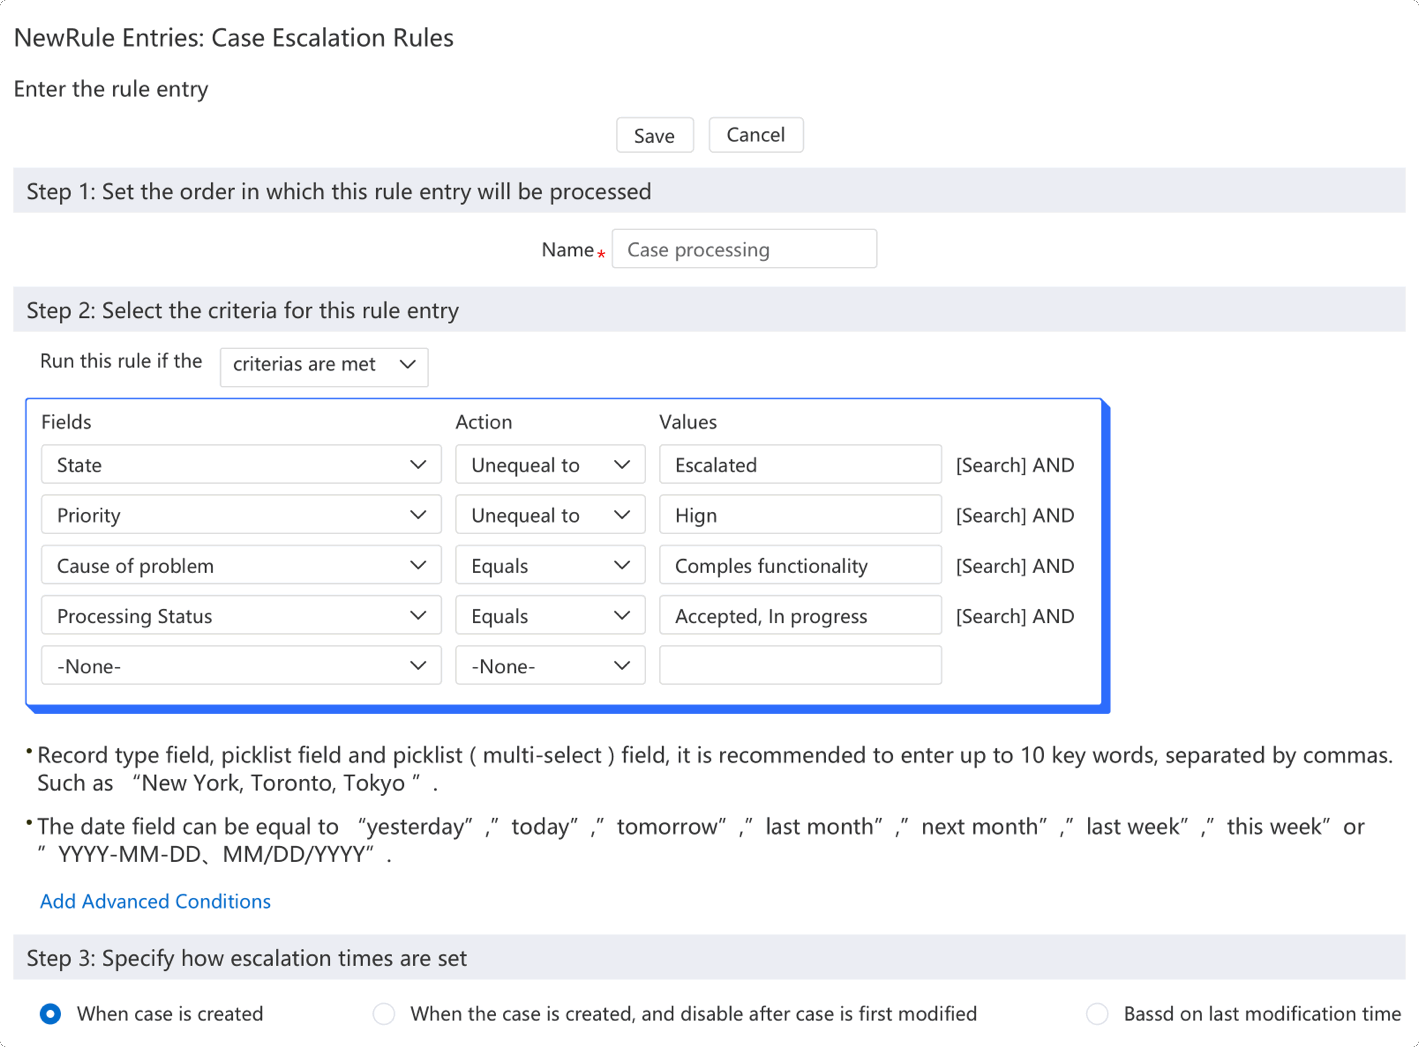Select 'When case is created' radio button
The image size is (1419, 1047).
click(50, 1014)
